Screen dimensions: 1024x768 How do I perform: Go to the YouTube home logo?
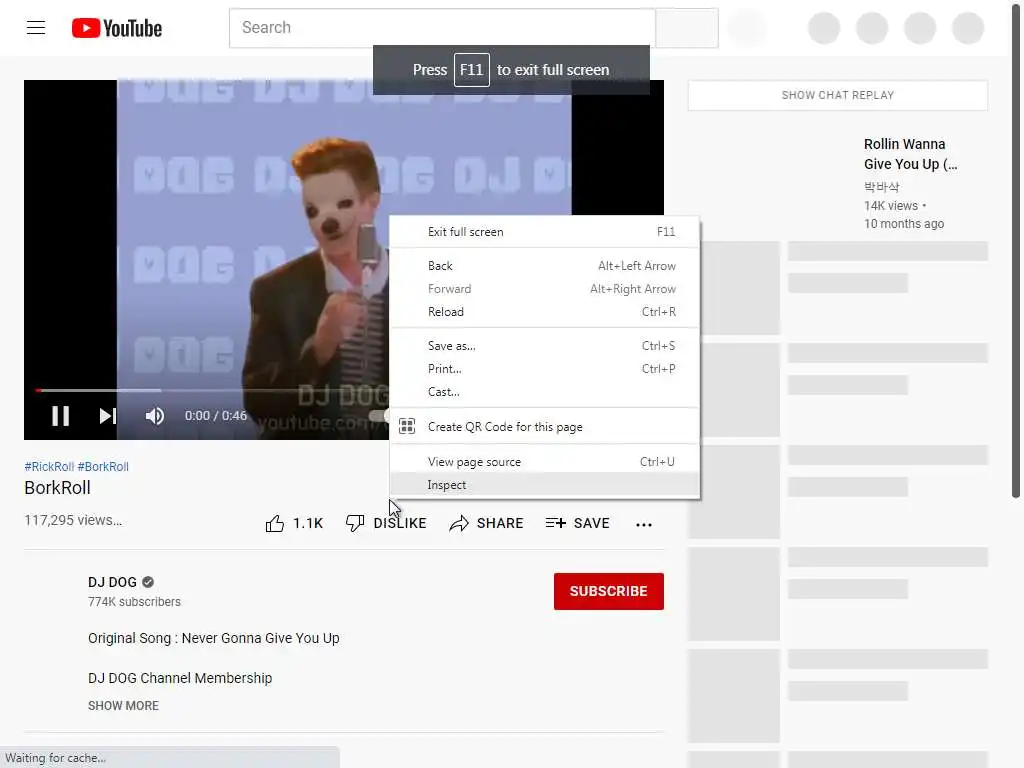[x=117, y=28]
